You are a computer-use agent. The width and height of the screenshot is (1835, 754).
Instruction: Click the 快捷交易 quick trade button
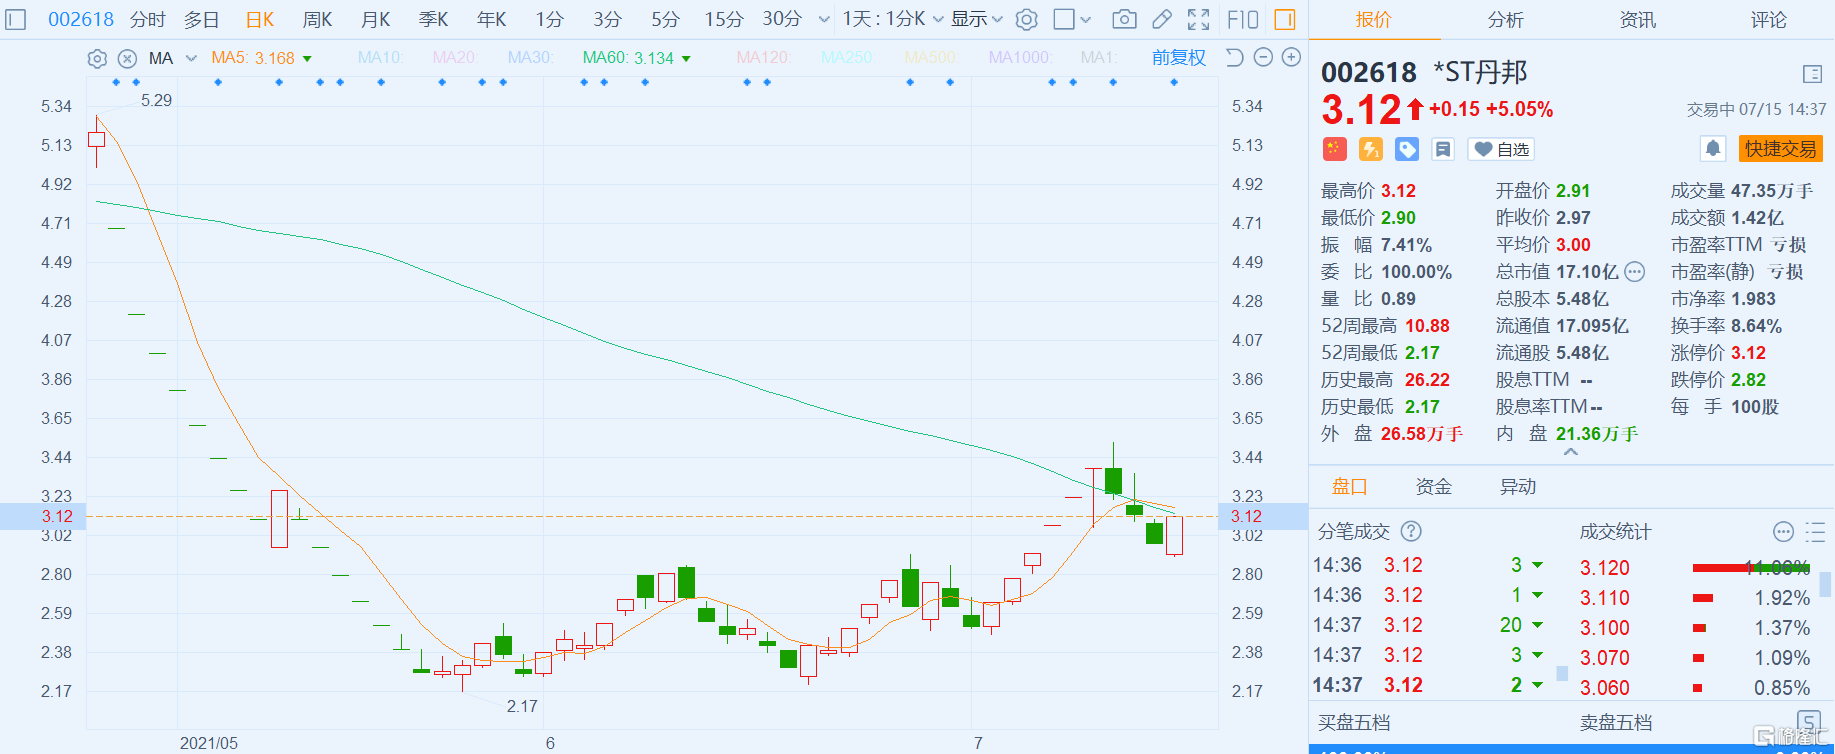tap(1781, 149)
